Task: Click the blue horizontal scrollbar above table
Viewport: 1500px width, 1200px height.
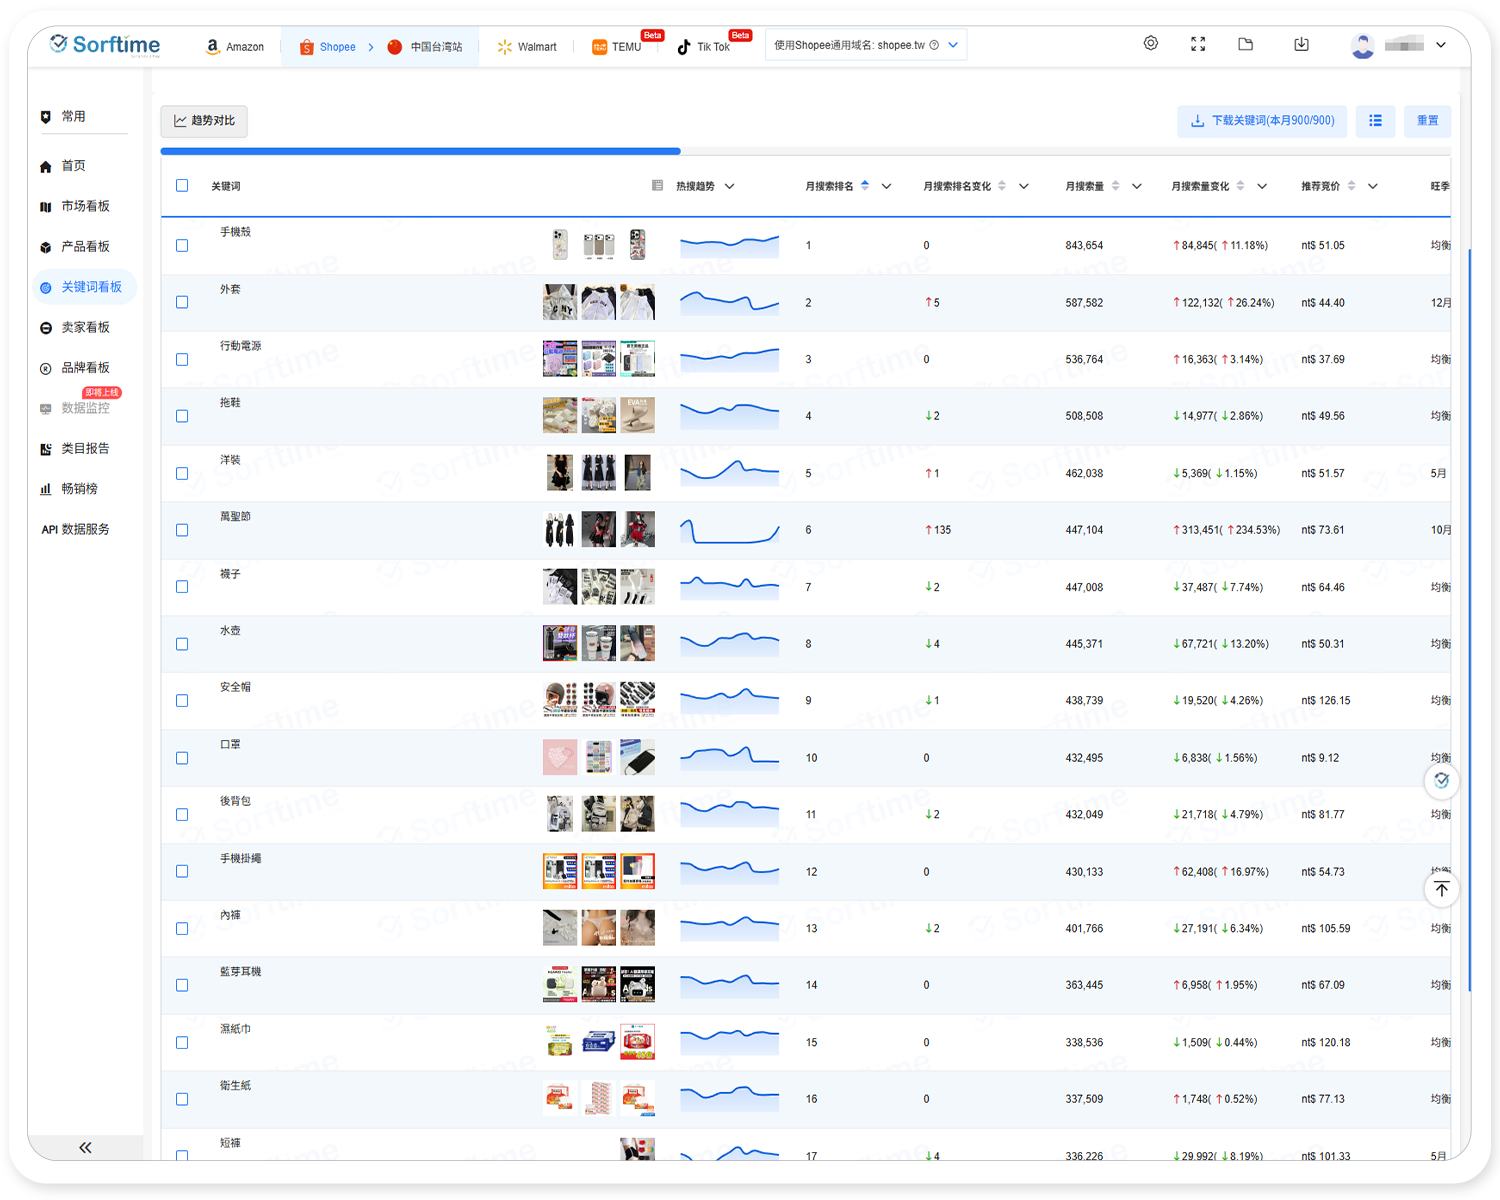Action: click(420, 152)
